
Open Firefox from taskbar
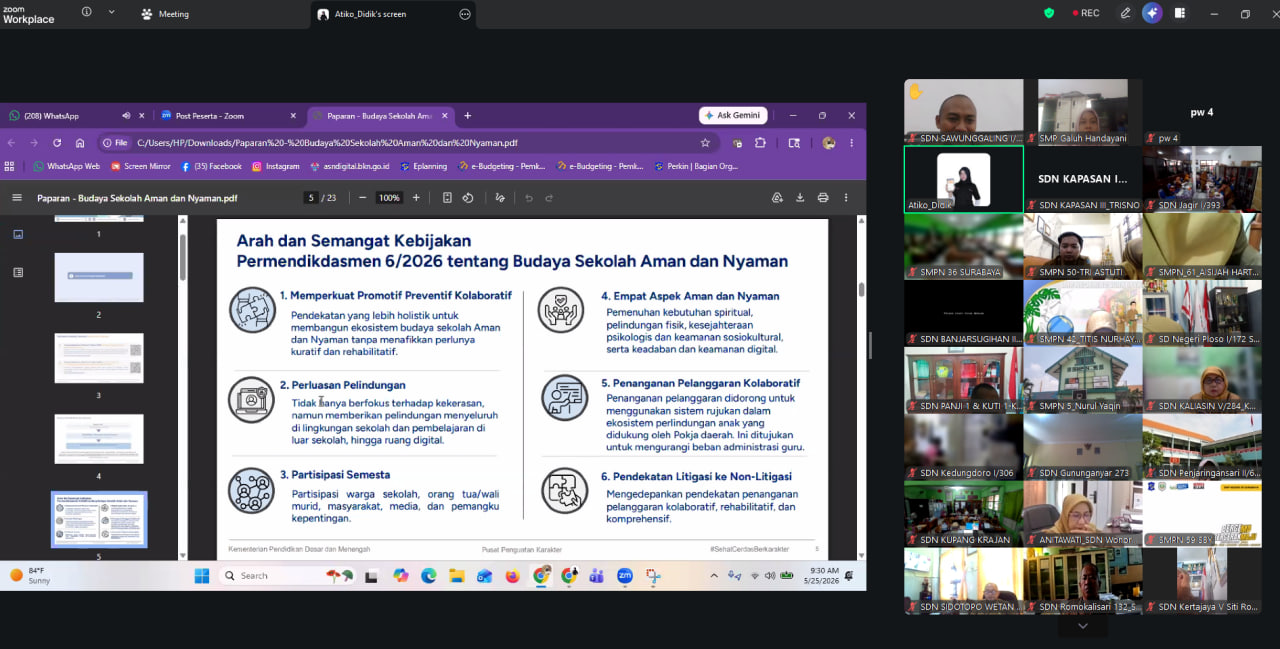[x=513, y=575]
